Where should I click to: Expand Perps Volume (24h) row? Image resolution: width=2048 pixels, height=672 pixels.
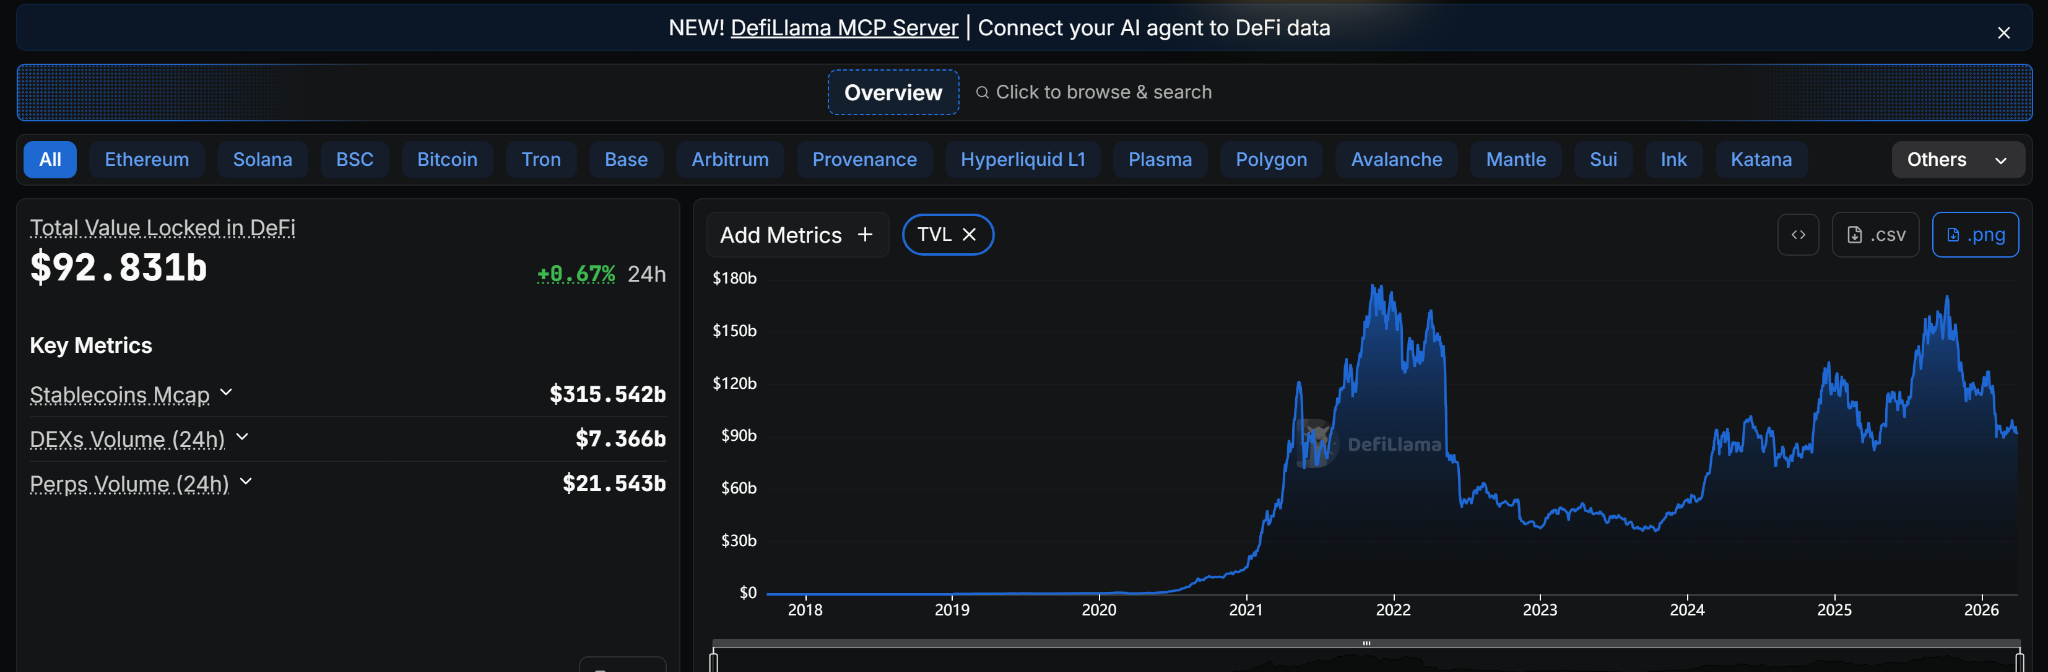click(x=246, y=482)
